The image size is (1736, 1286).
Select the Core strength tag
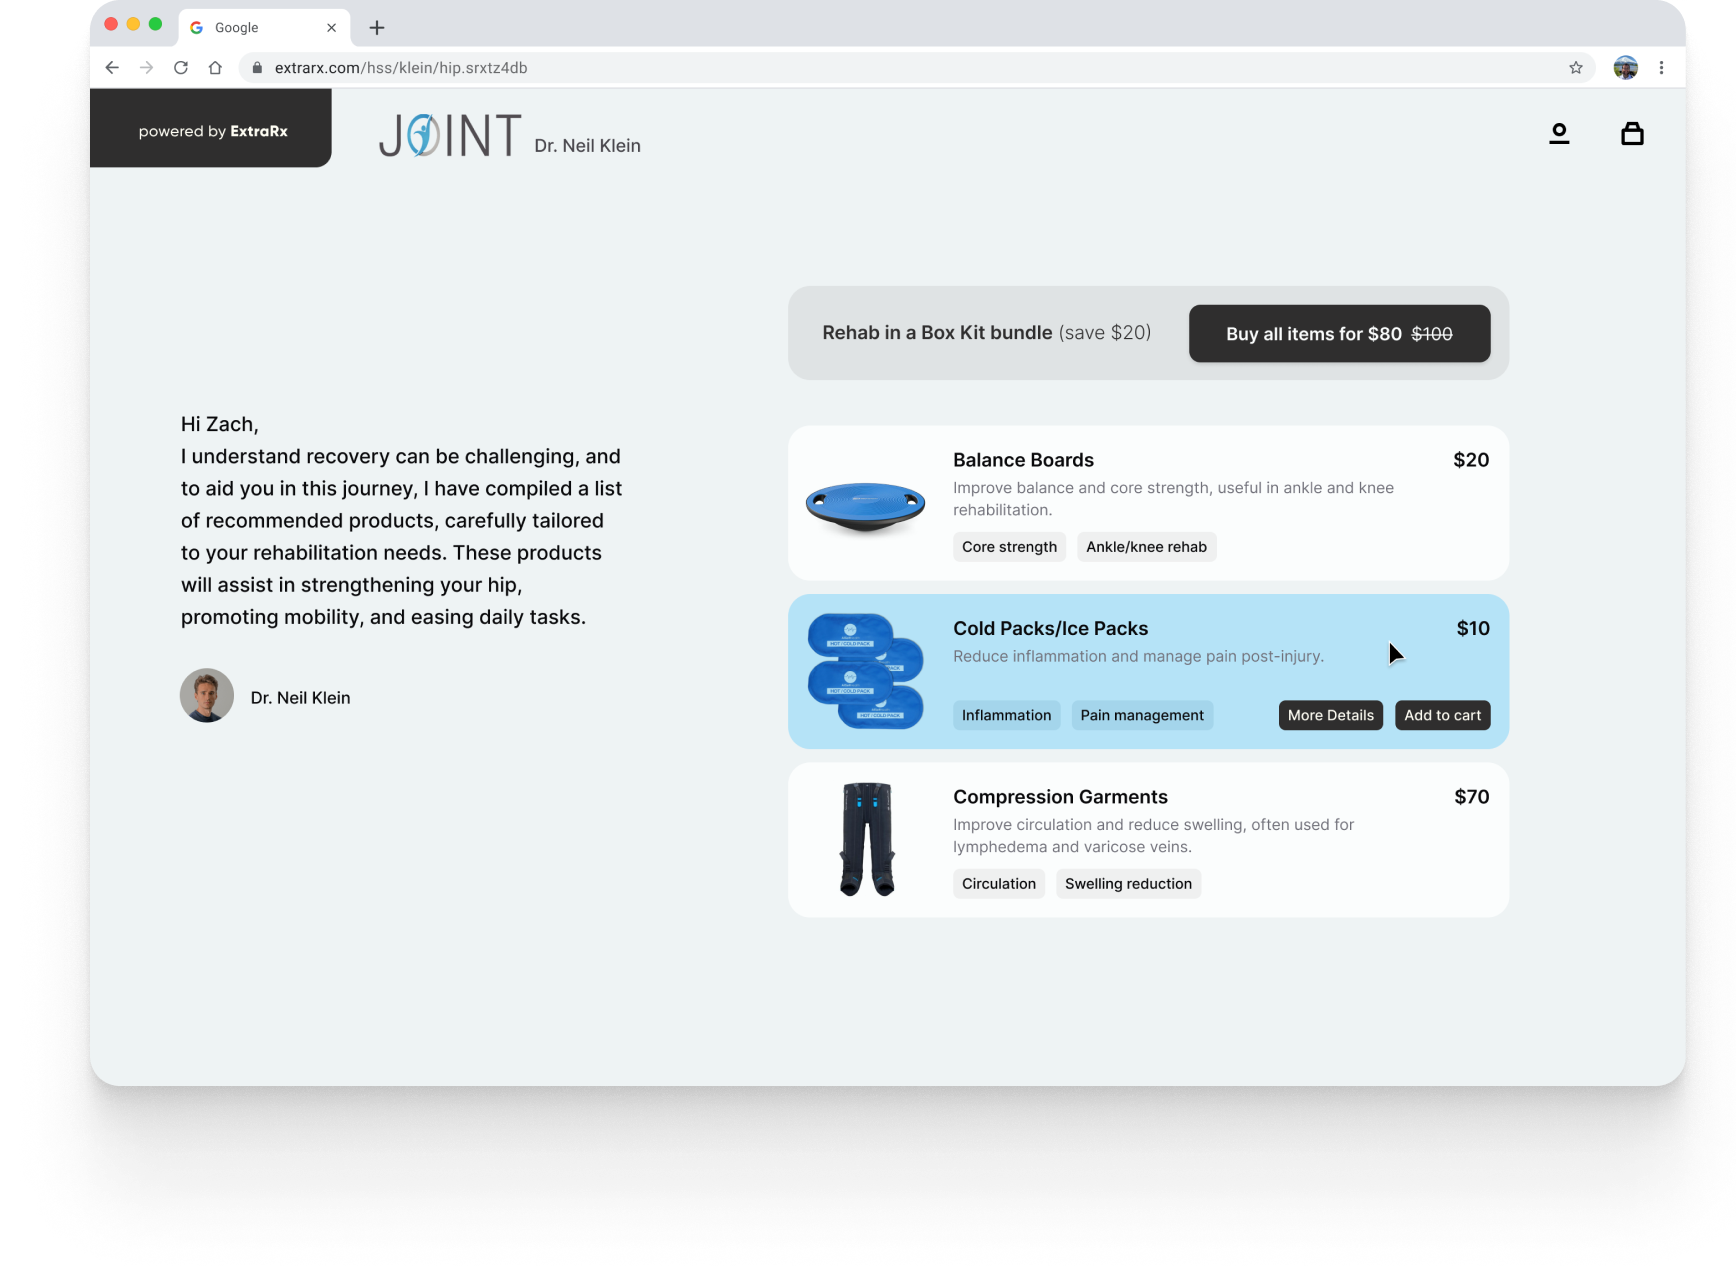click(1009, 547)
